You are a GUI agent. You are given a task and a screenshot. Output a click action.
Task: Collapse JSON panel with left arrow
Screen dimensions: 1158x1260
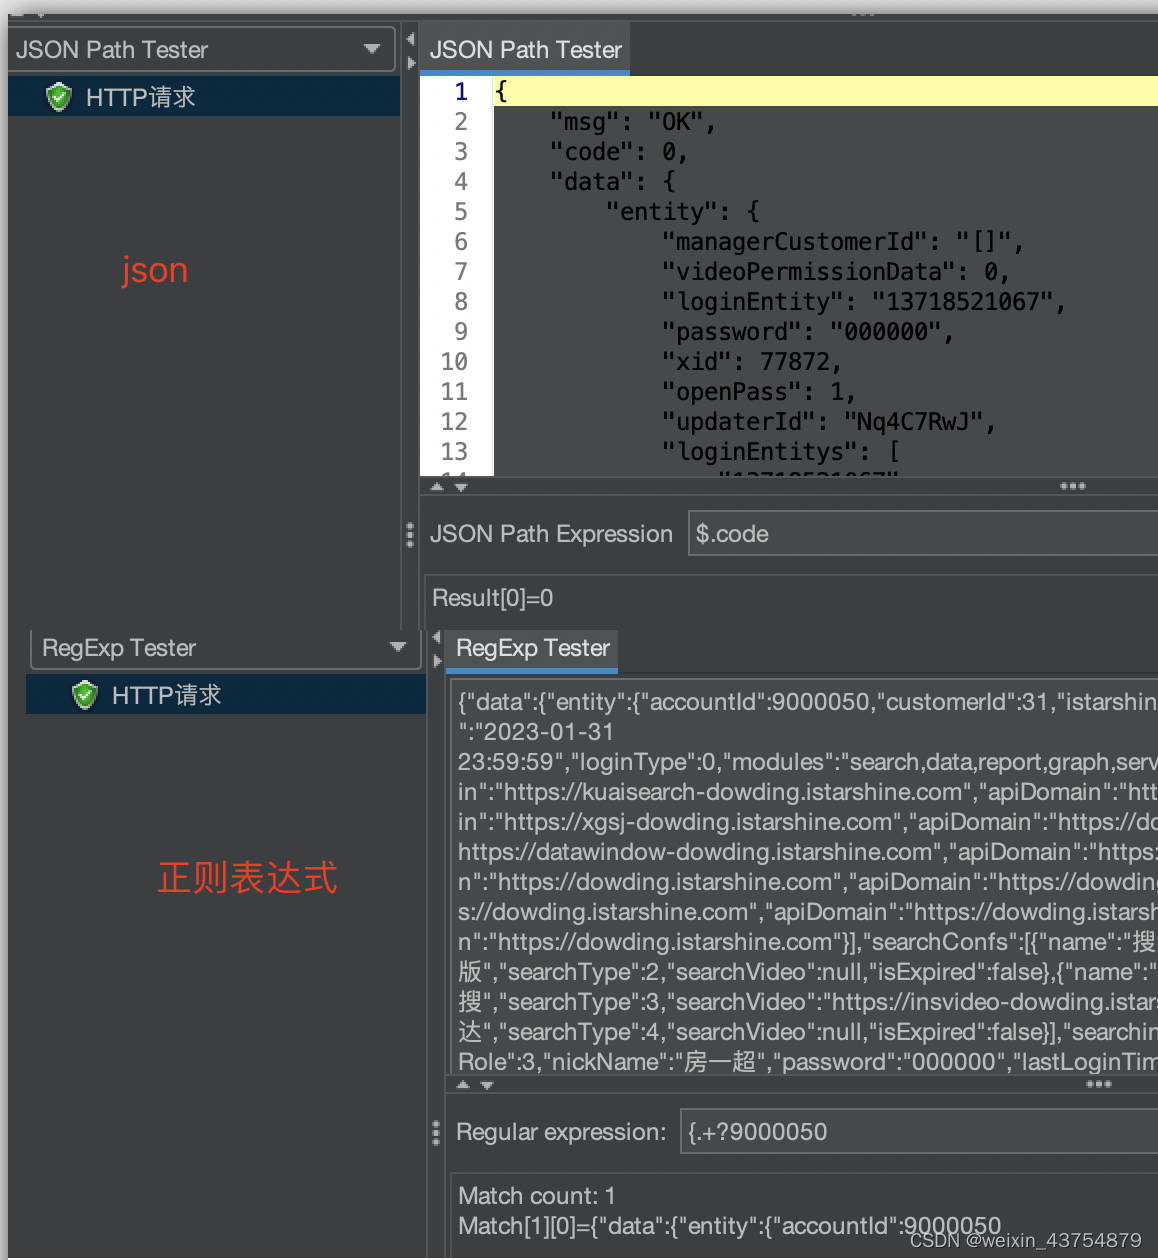coord(410,39)
